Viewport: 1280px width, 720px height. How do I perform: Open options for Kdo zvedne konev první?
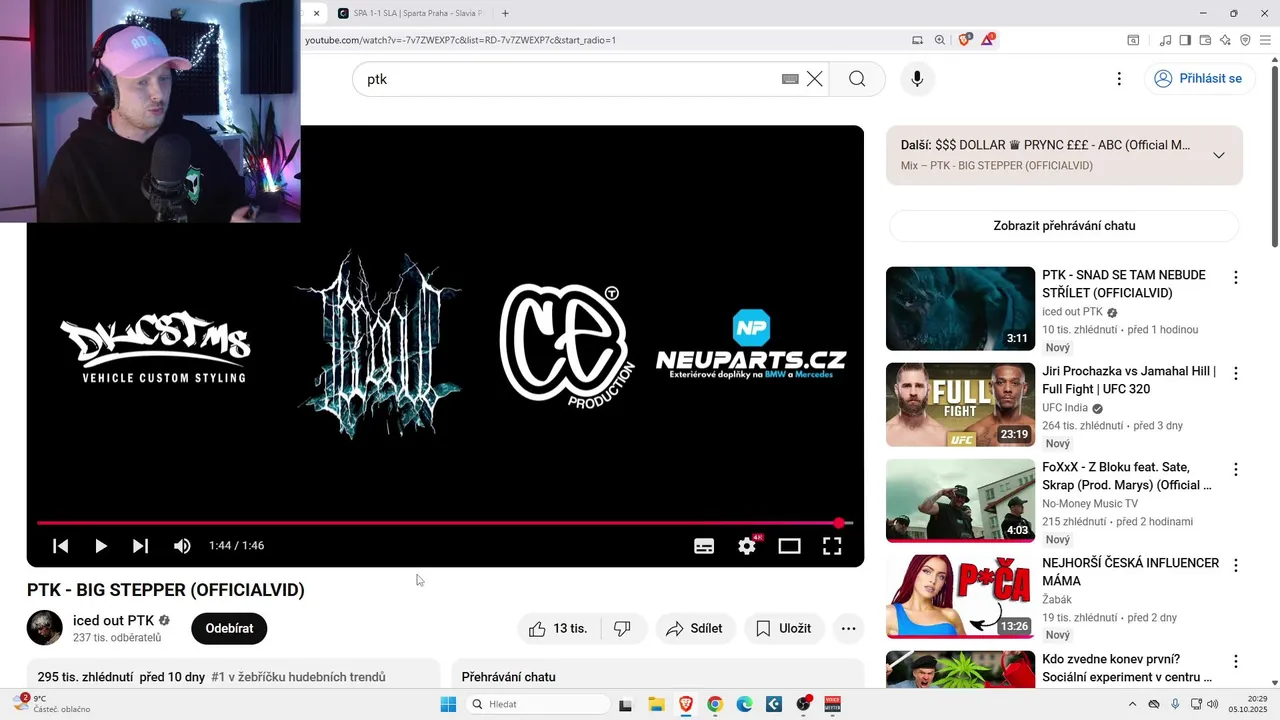1236,661
